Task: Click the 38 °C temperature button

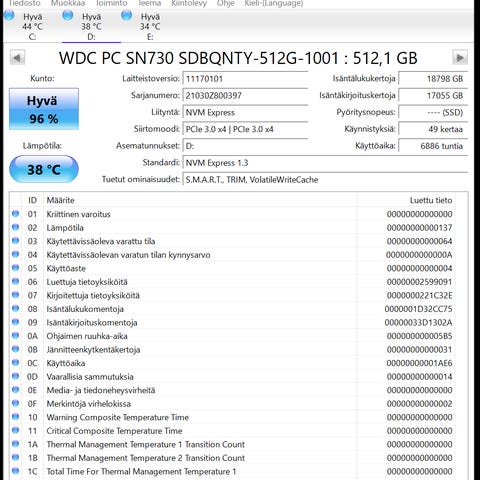Action: (x=44, y=169)
